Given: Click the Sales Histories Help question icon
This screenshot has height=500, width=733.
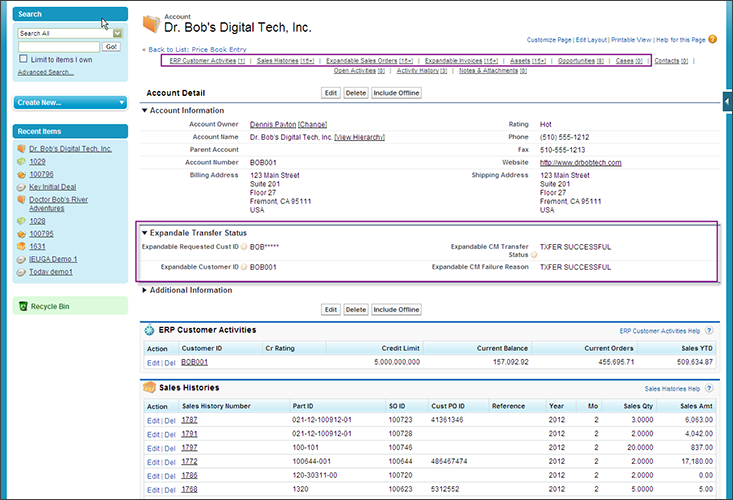Looking at the screenshot, I should tap(709, 388).
